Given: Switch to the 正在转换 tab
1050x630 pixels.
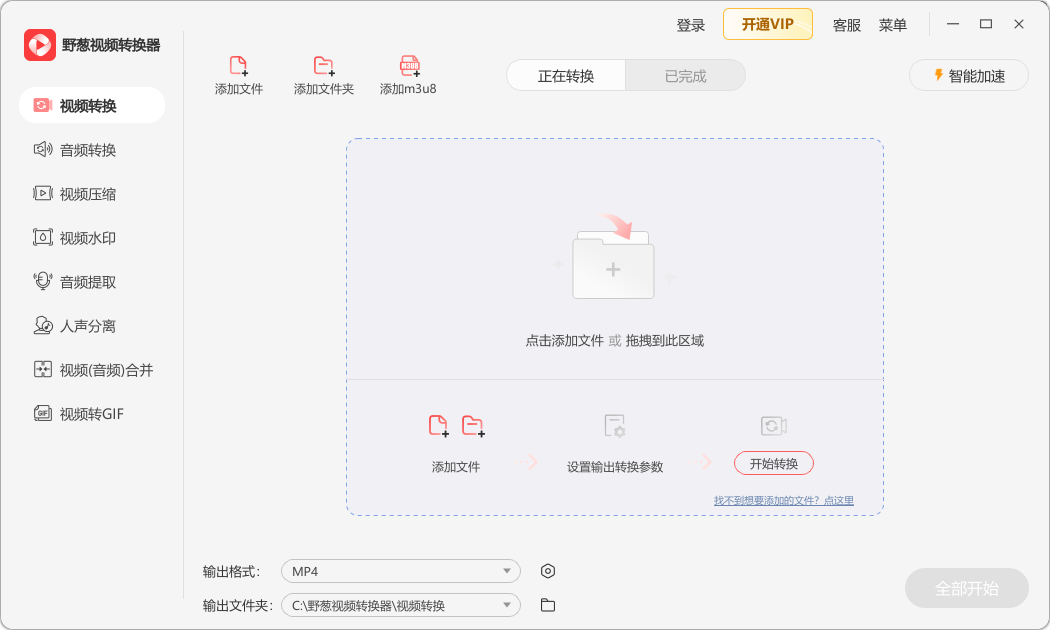Looking at the screenshot, I should [566, 75].
